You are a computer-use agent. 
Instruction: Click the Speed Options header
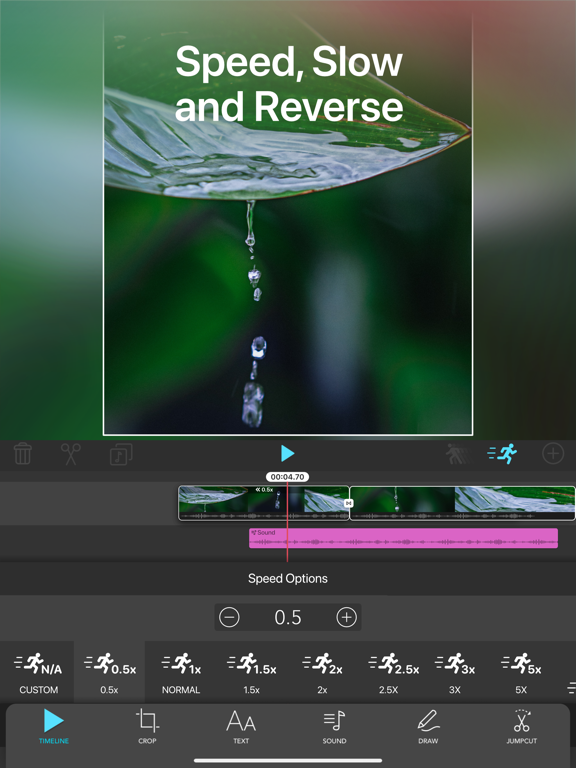pos(288,578)
